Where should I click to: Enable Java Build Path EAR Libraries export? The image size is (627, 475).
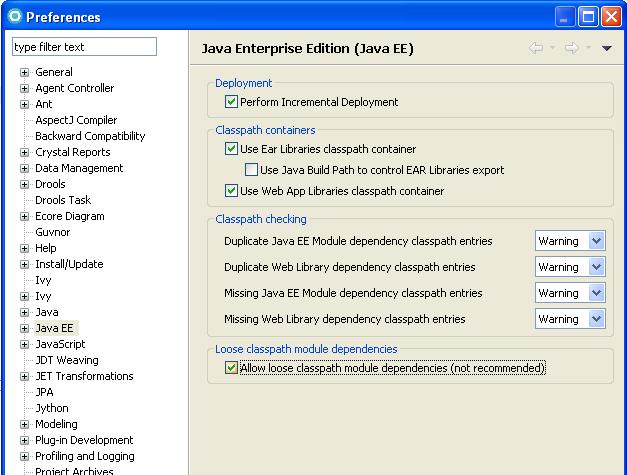click(251, 170)
